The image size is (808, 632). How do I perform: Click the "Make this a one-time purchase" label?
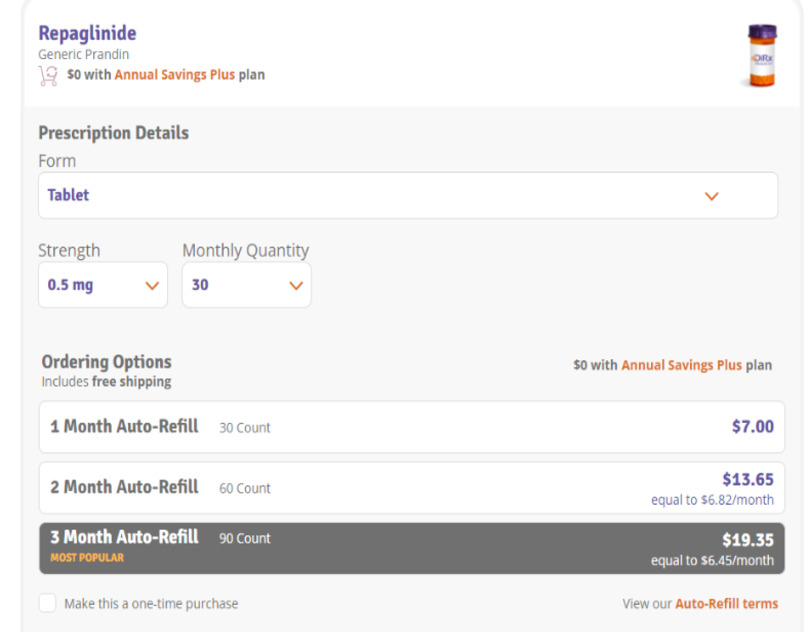tap(151, 604)
